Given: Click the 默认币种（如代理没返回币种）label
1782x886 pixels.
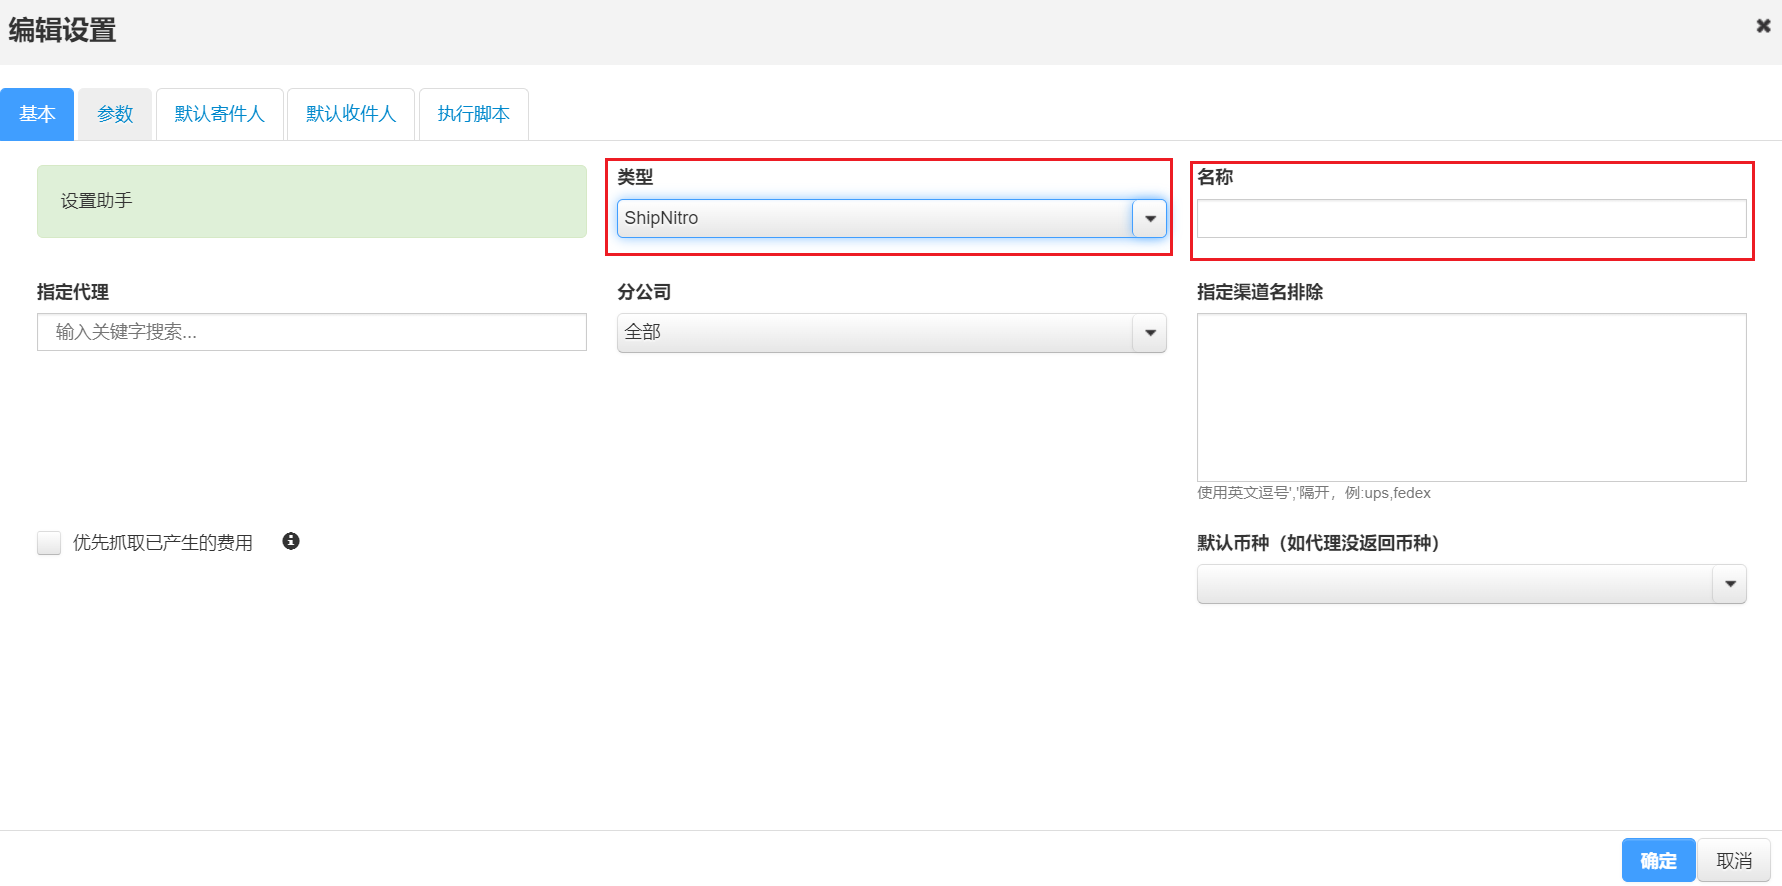Looking at the screenshot, I should point(1318,543).
